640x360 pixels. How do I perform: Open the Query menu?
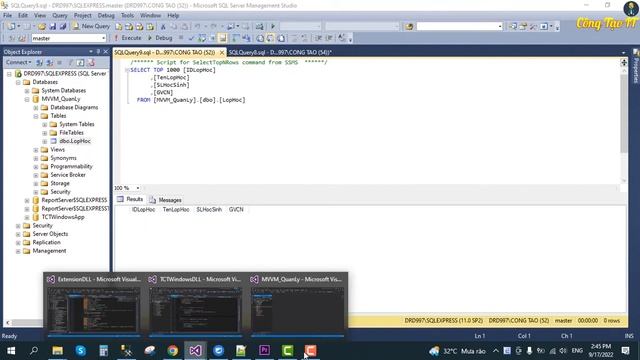pyautogui.click(x=60, y=15)
